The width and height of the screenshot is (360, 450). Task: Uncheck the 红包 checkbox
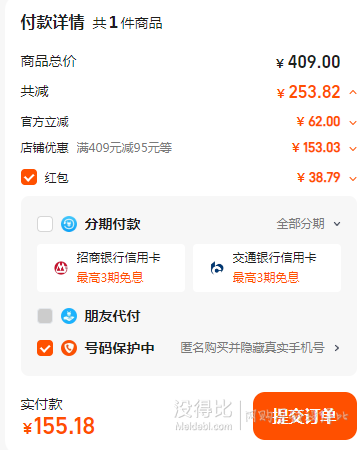click(29, 177)
